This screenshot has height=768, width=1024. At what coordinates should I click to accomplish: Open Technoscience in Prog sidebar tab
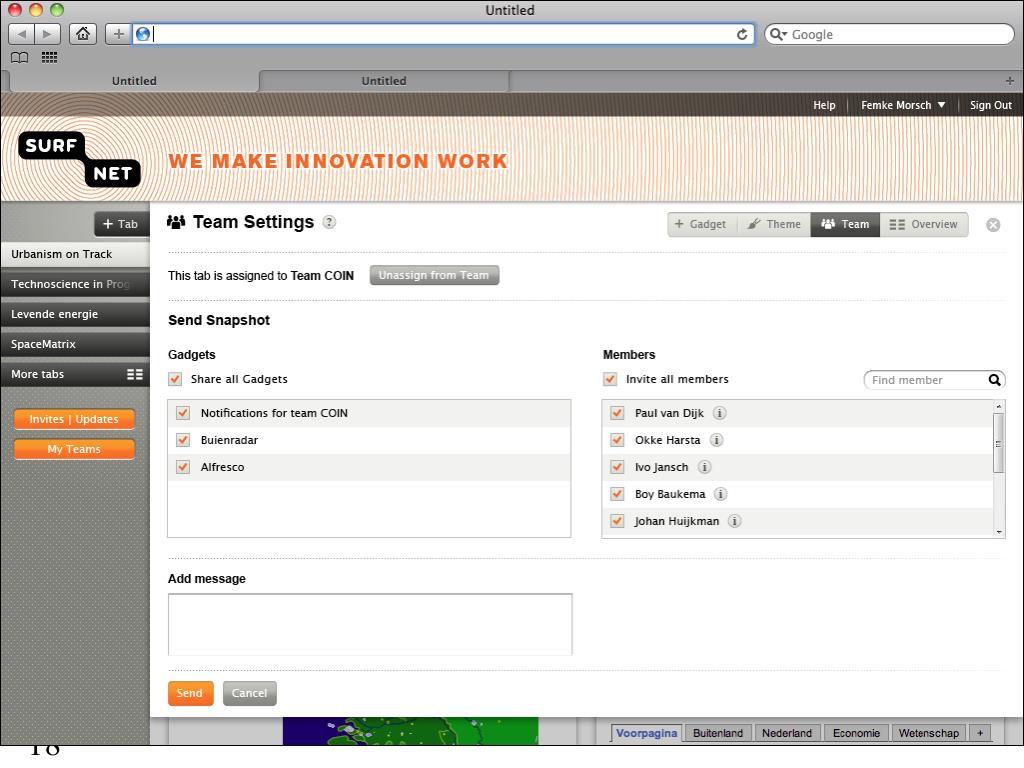click(75, 284)
